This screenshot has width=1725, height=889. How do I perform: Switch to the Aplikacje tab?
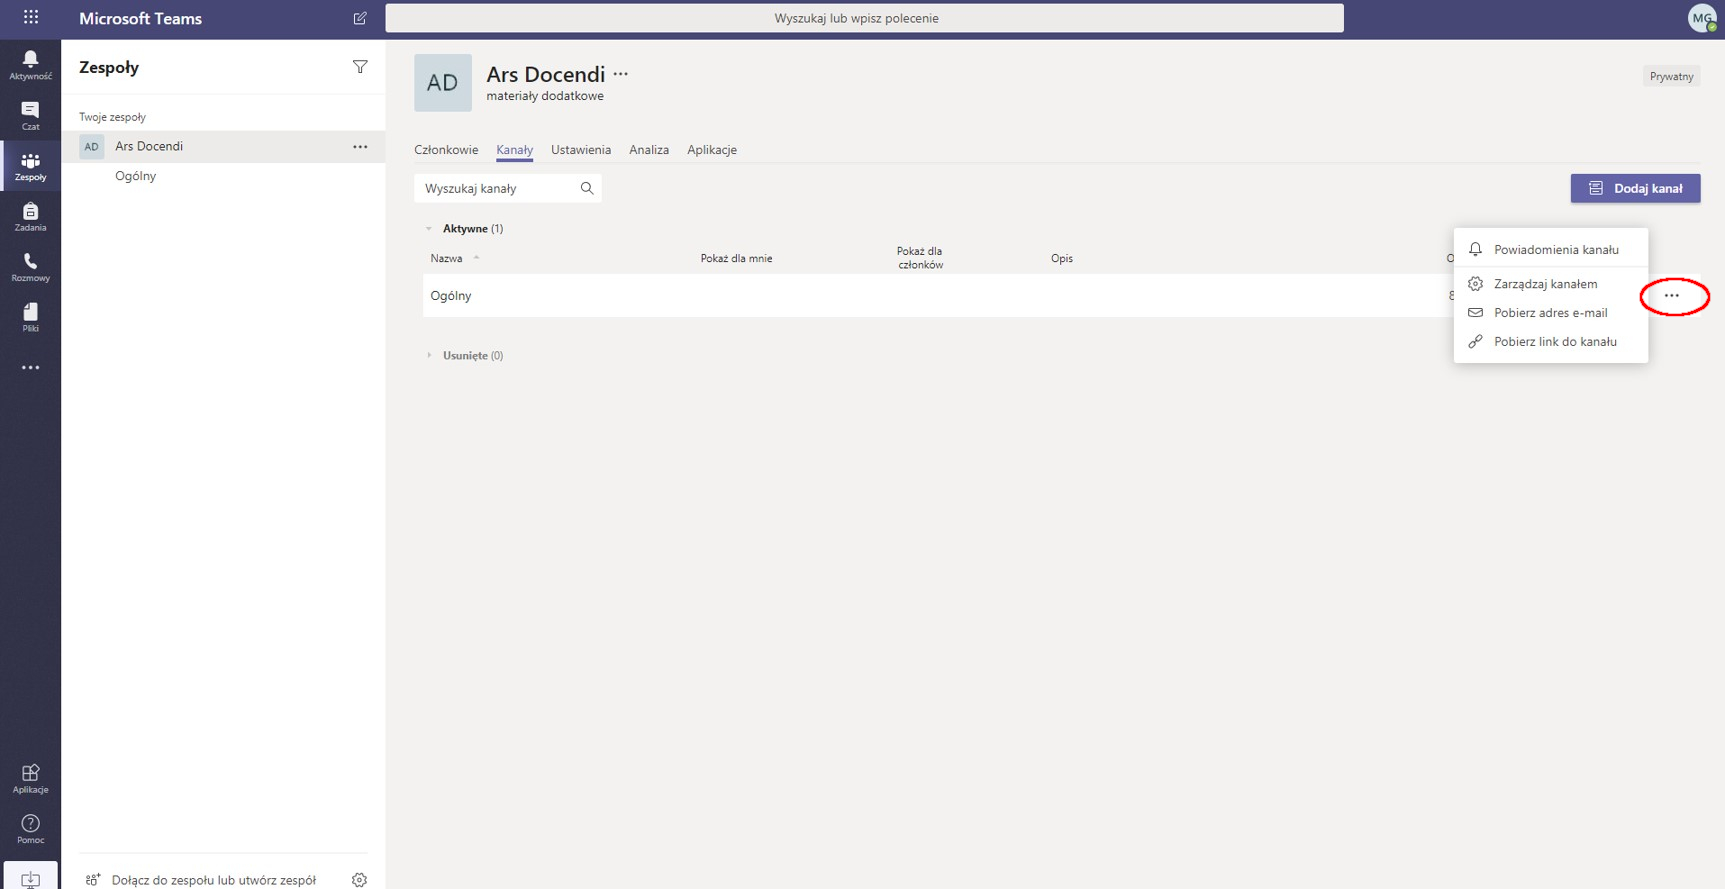point(712,150)
